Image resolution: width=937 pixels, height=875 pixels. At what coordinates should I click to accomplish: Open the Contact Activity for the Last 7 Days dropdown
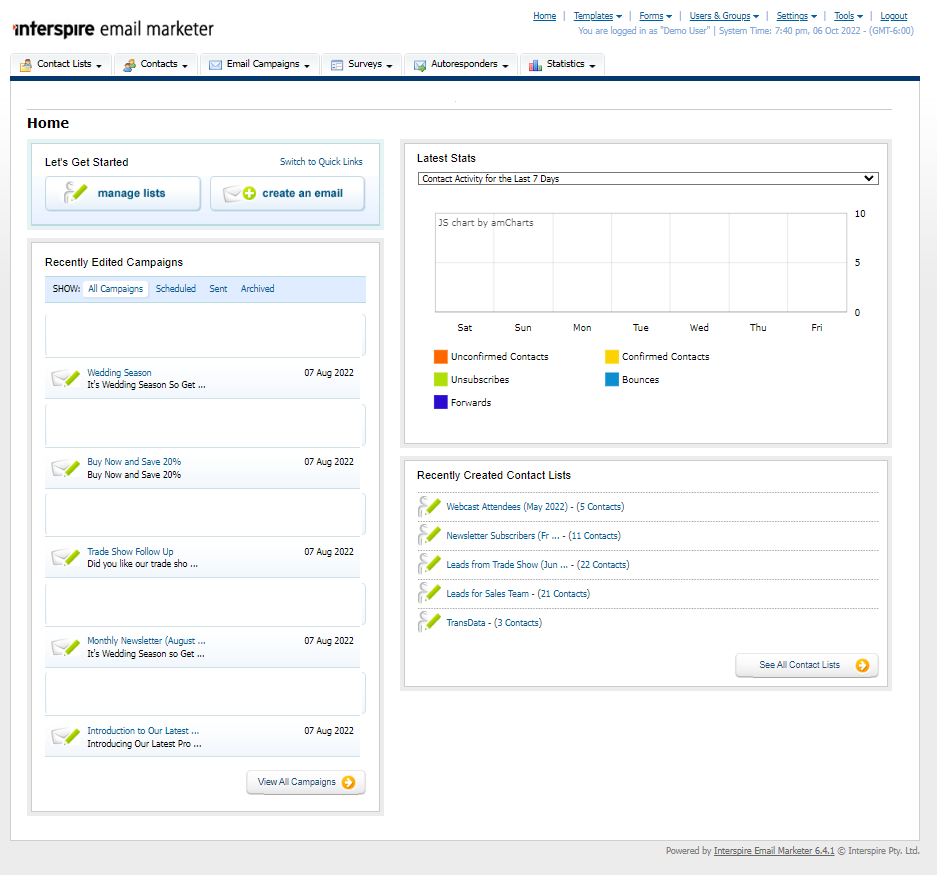point(647,177)
